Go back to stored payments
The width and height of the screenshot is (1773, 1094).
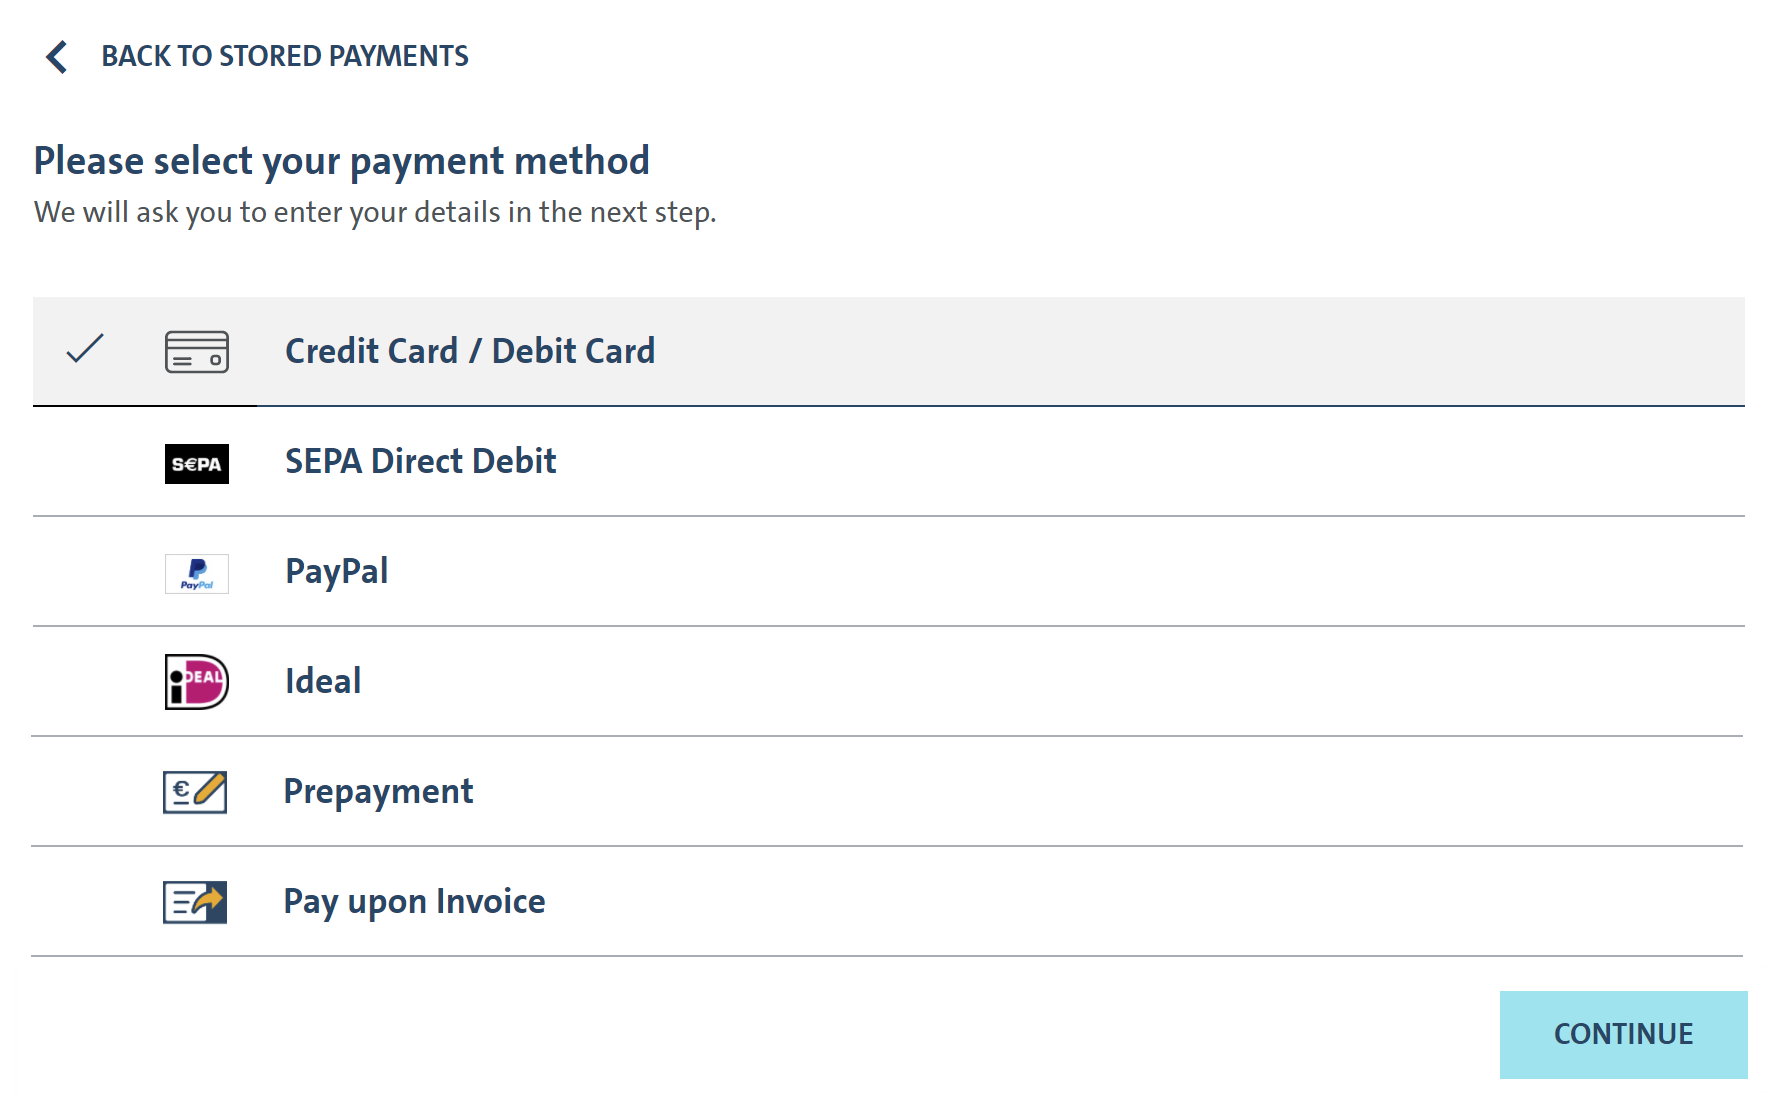click(284, 57)
